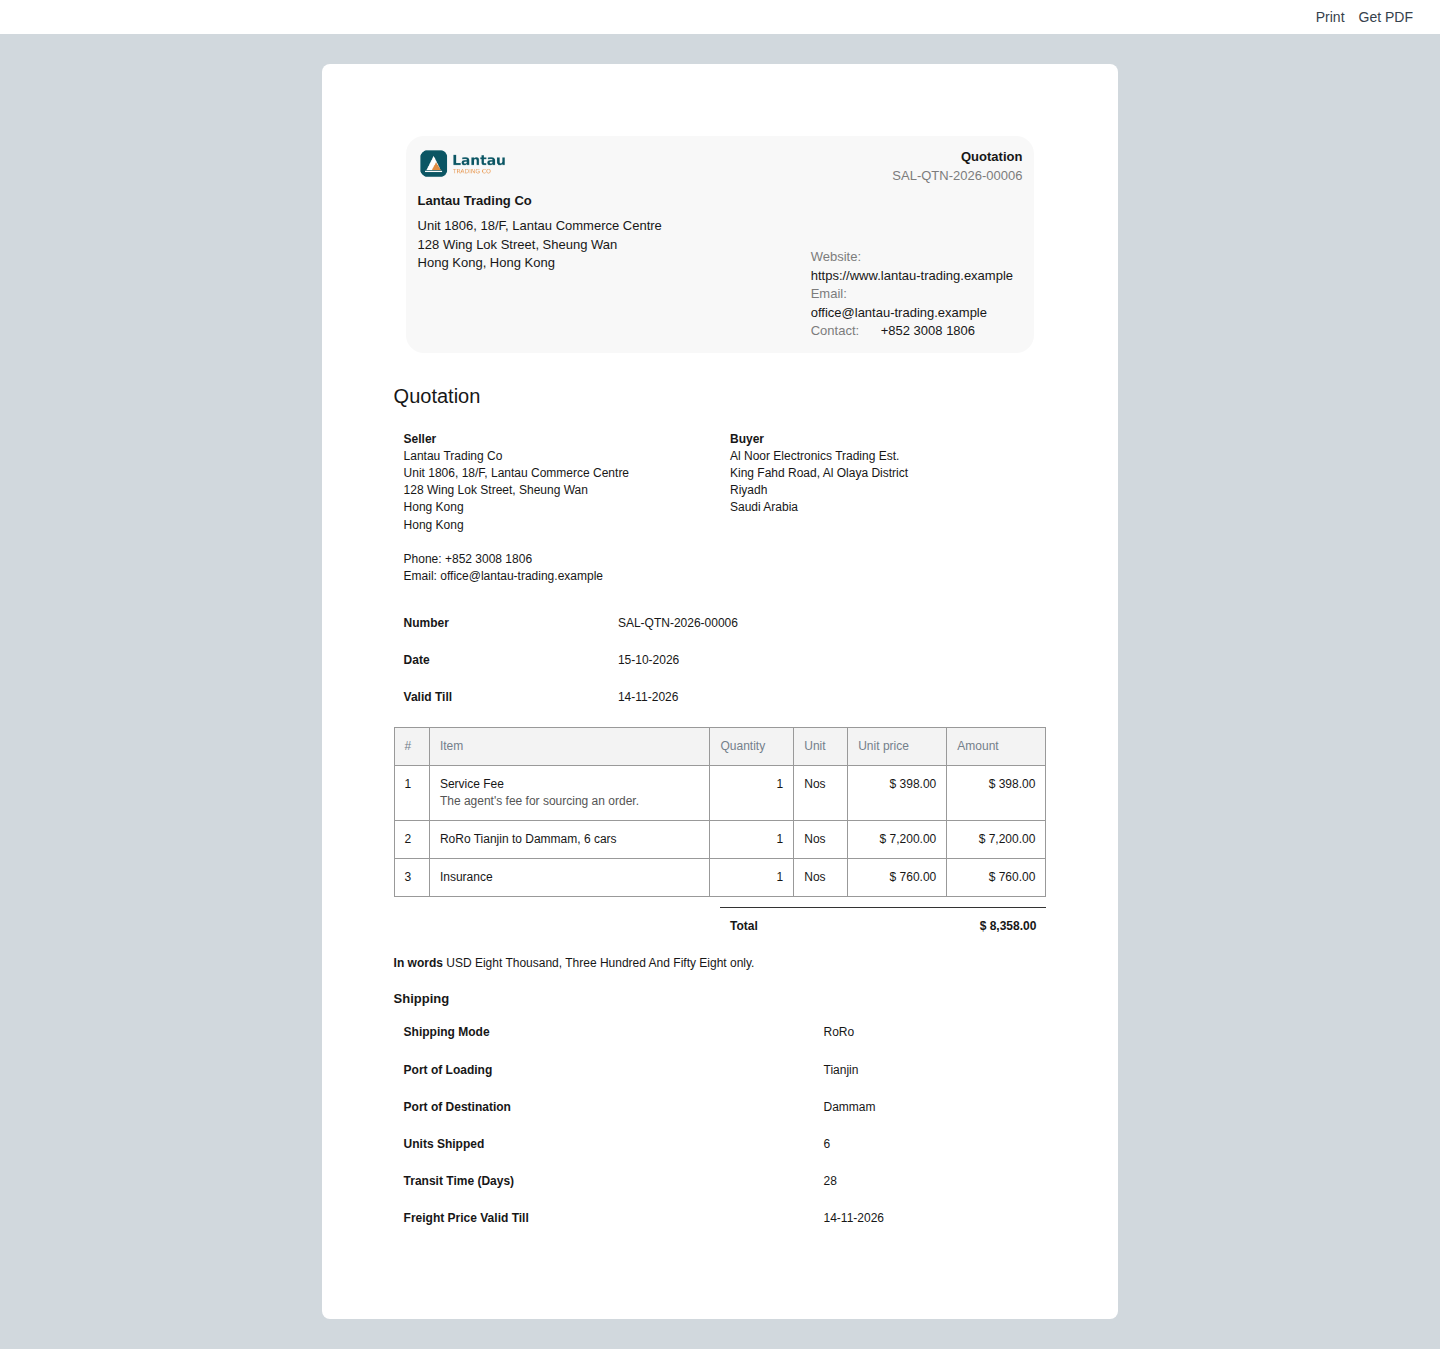Viewport: 1440px width, 1349px height.
Task: Click the Quantity column header
Action: point(751,746)
